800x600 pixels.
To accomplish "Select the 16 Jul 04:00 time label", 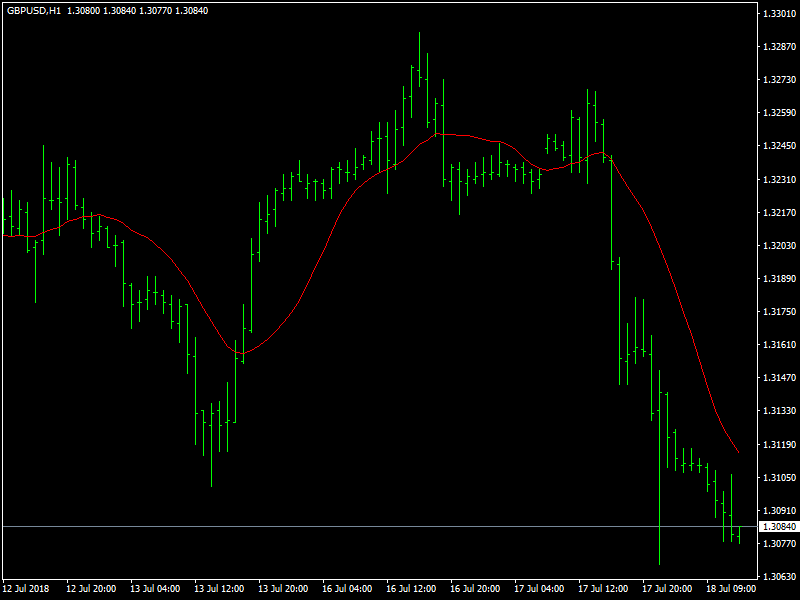I will click(347, 589).
